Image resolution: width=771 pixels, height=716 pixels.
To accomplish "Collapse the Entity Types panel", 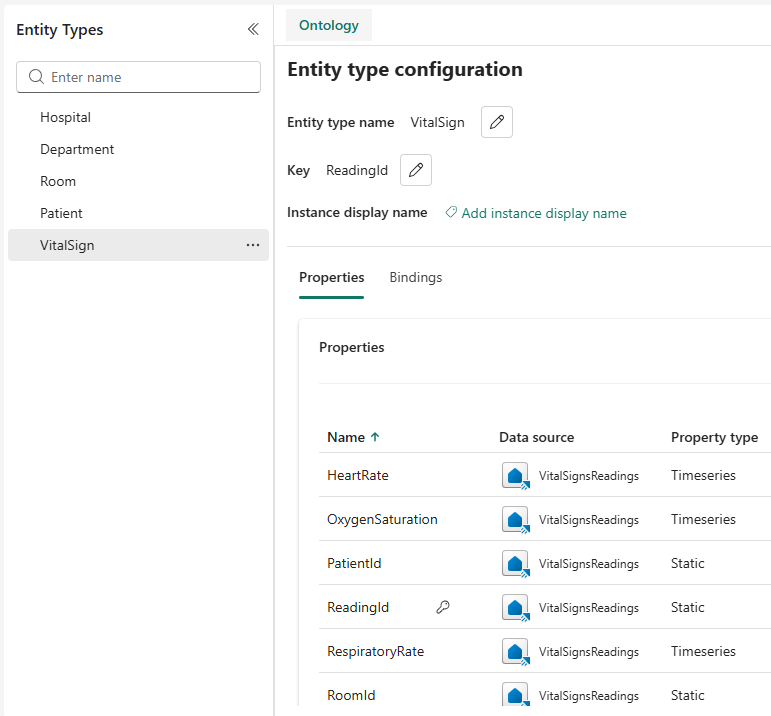I will (253, 30).
